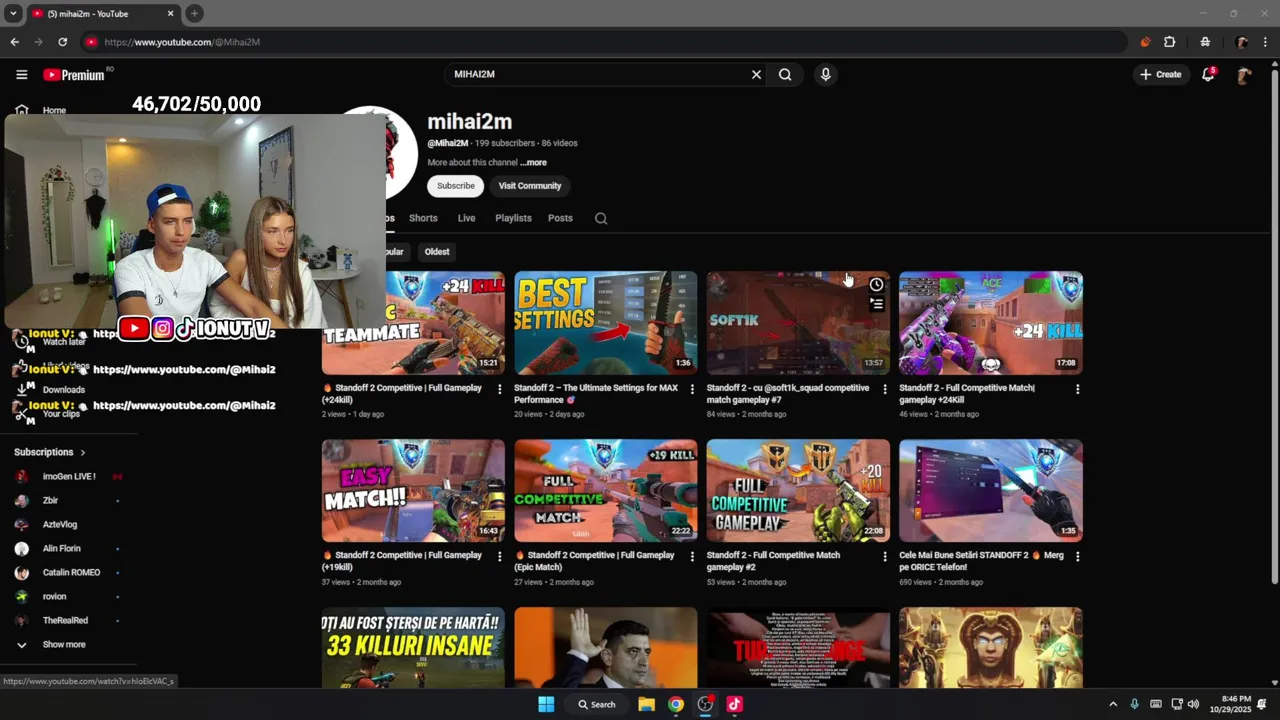Open Chrome from taskbar
Viewport: 1280px width, 720px height.
click(676, 704)
